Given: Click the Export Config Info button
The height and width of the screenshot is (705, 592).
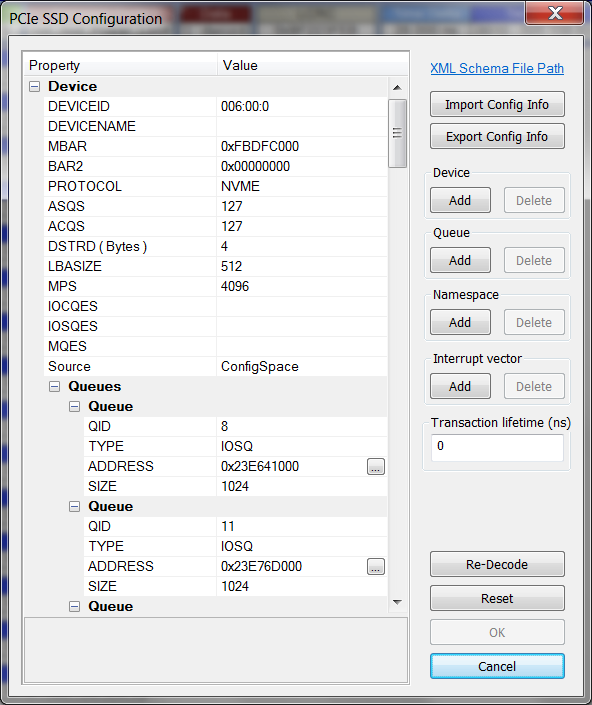Looking at the screenshot, I should click(x=497, y=136).
